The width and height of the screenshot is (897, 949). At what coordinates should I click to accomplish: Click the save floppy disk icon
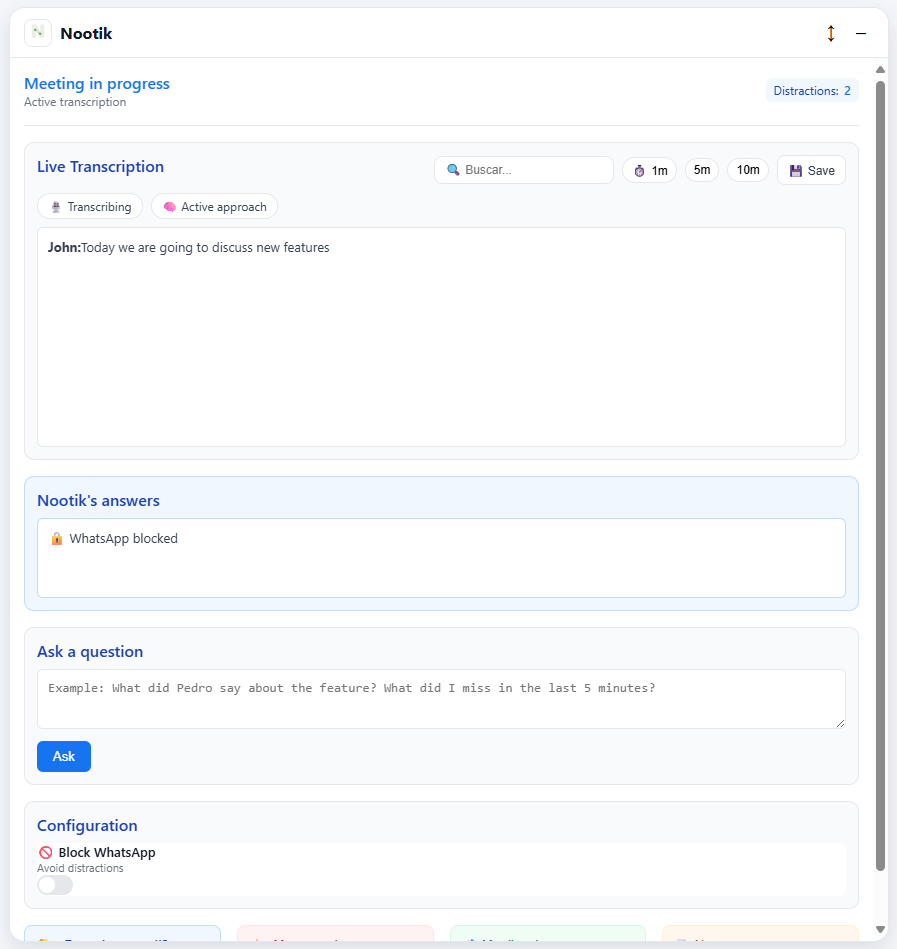(x=797, y=170)
